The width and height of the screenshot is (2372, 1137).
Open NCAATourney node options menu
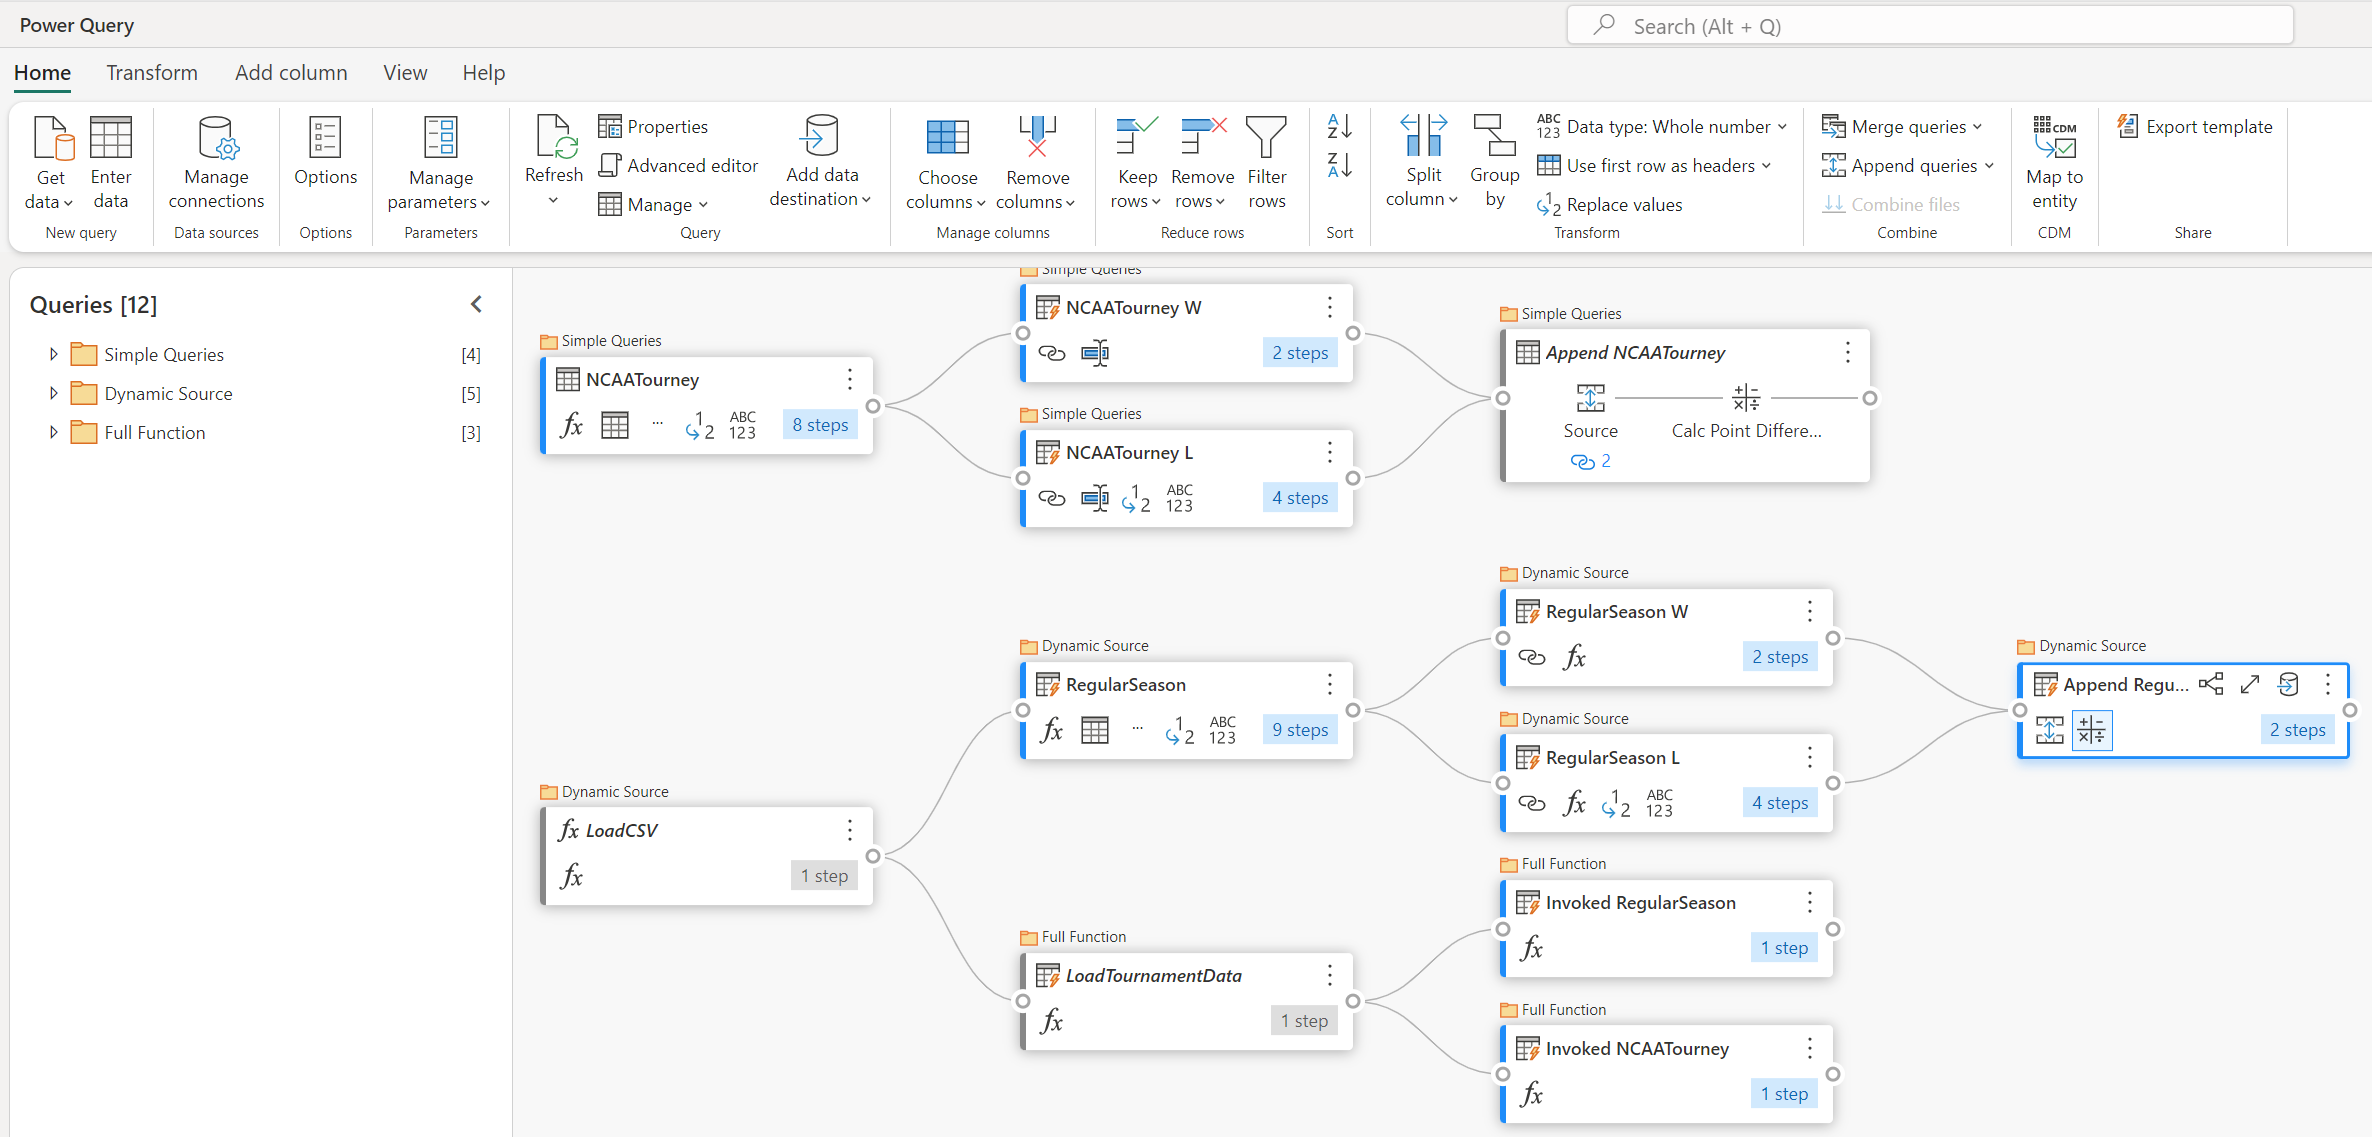[849, 379]
